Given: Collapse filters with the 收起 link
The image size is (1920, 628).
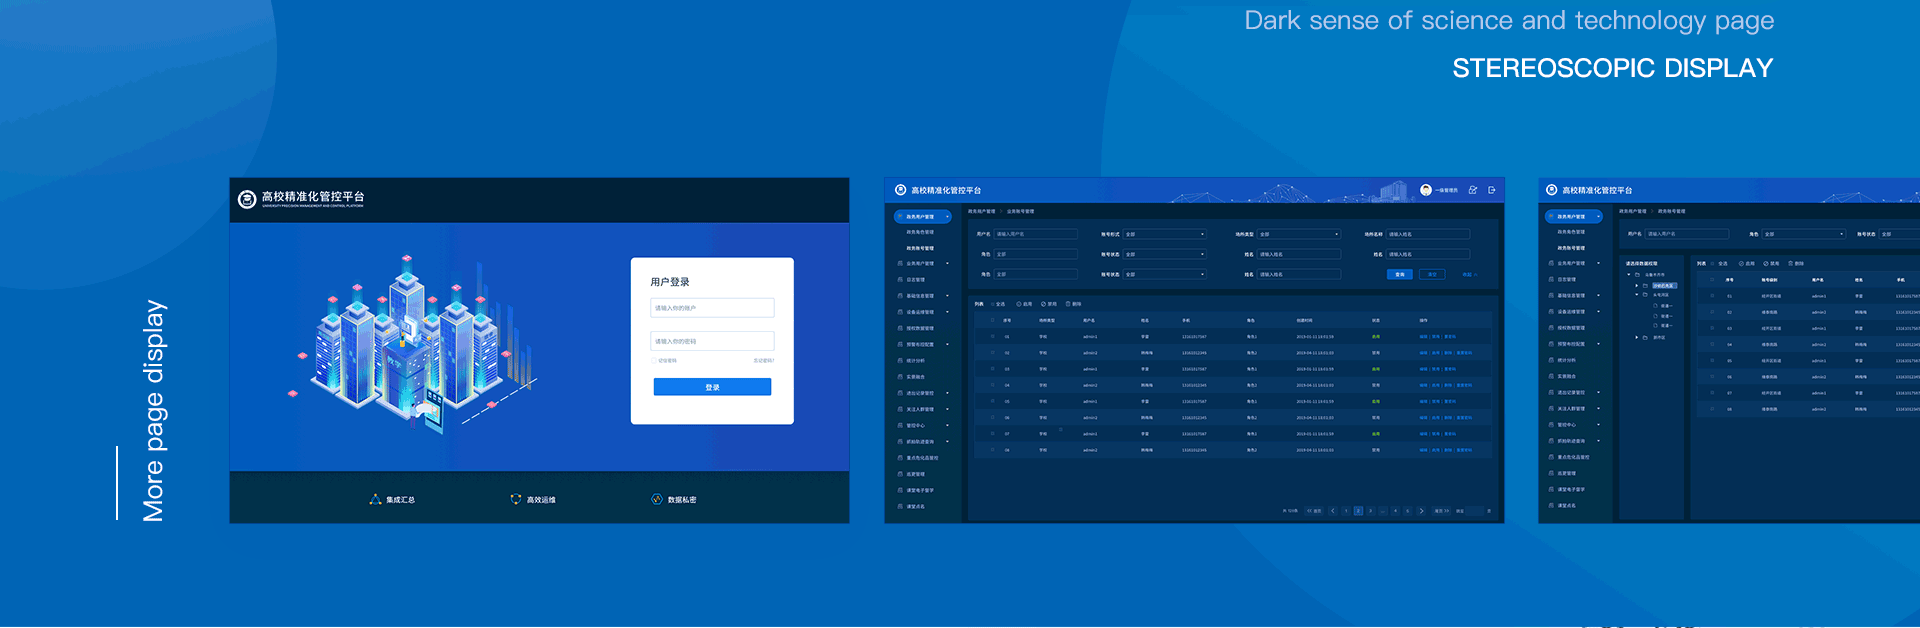Looking at the screenshot, I should click(1470, 274).
